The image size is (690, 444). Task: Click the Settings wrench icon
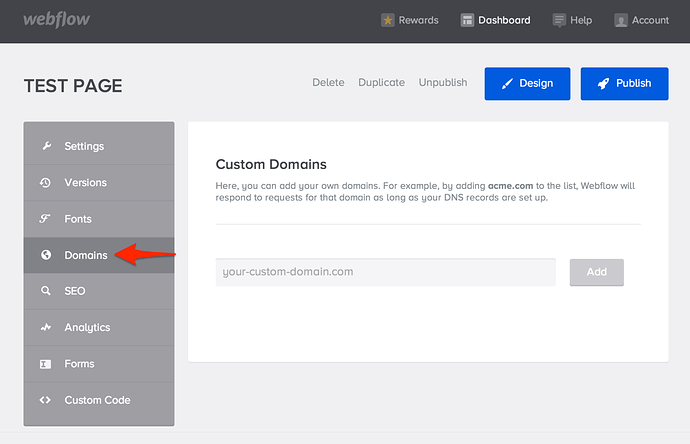[x=46, y=146]
